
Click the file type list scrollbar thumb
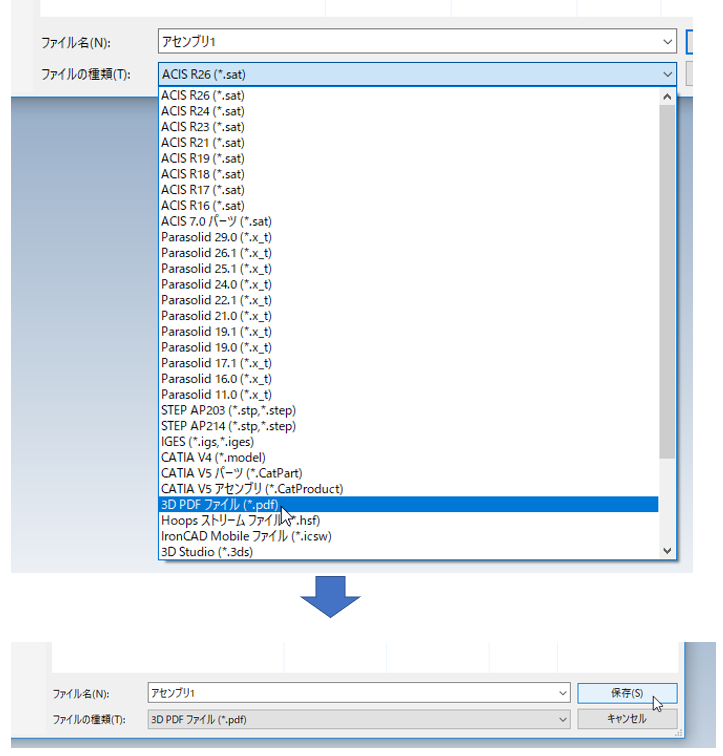click(x=667, y=282)
